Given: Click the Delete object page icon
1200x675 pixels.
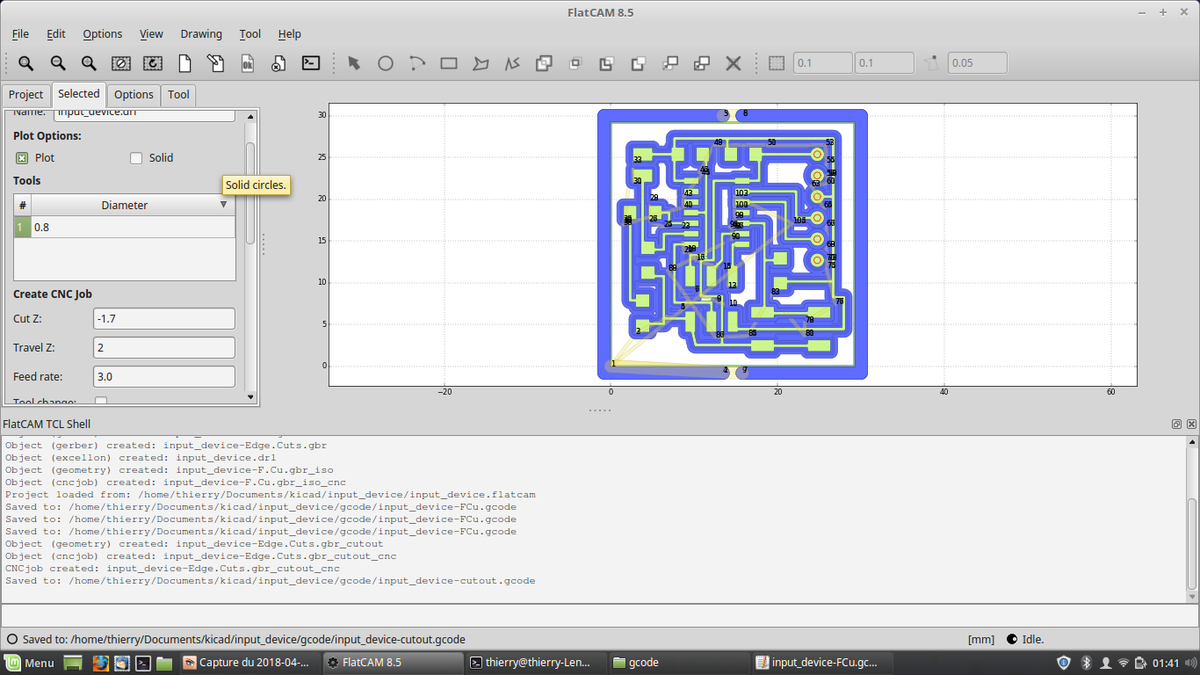Looking at the screenshot, I should [279, 63].
